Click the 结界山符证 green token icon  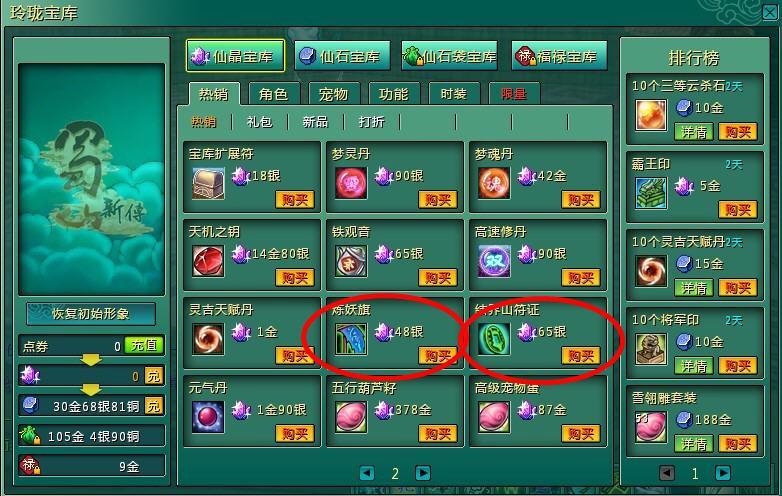tap(494, 339)
